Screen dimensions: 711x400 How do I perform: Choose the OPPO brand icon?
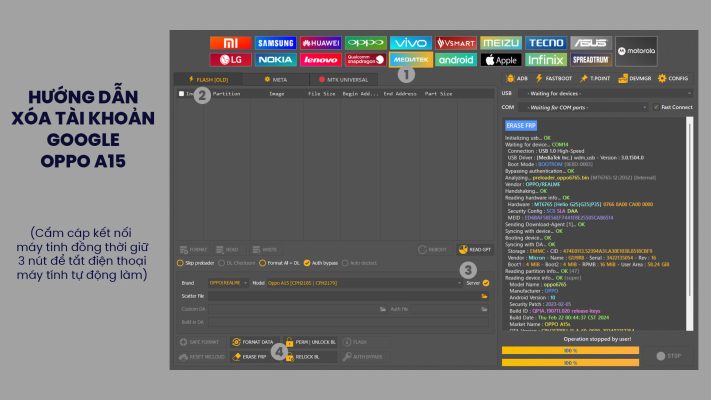pyautogui.click(x=366, y=43)
